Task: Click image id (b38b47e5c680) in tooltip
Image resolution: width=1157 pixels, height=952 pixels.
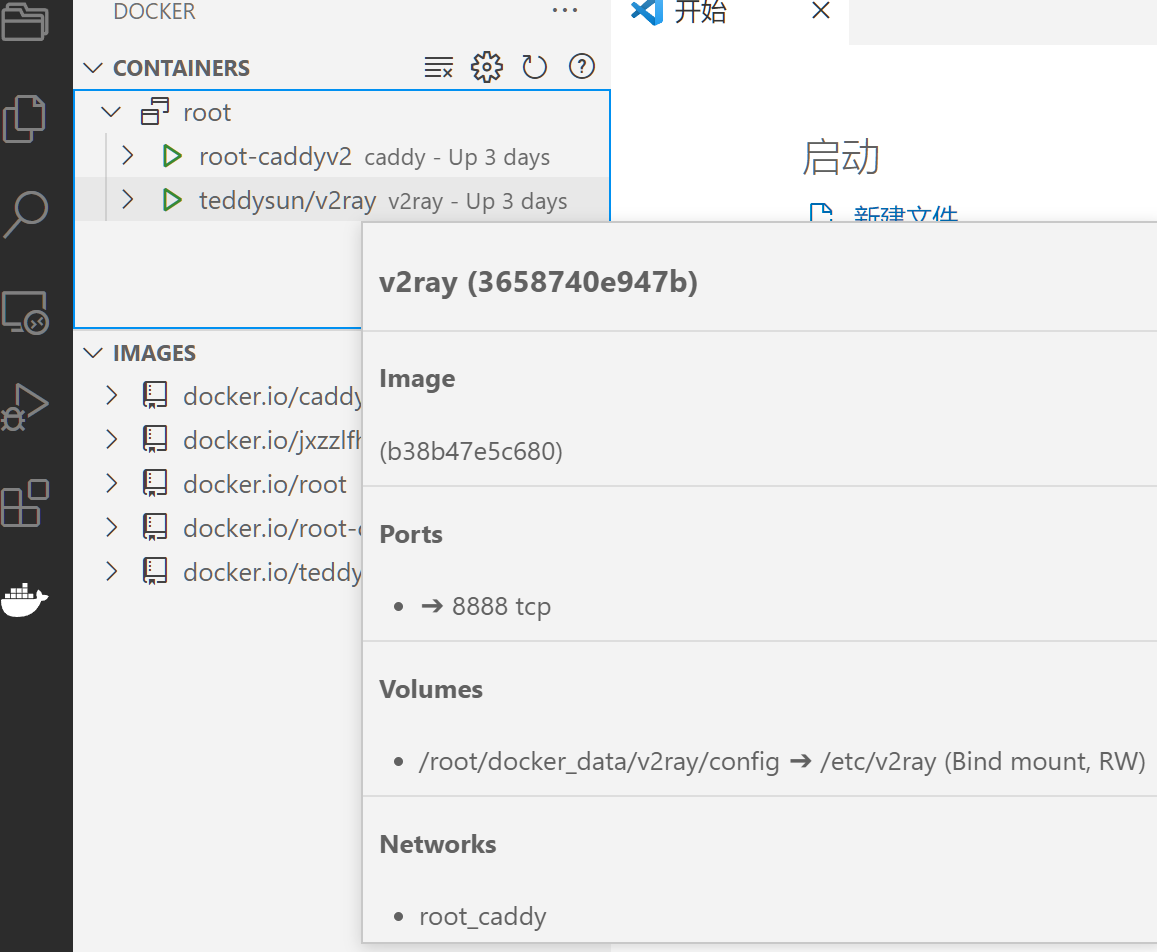Action: click(471, 451)
